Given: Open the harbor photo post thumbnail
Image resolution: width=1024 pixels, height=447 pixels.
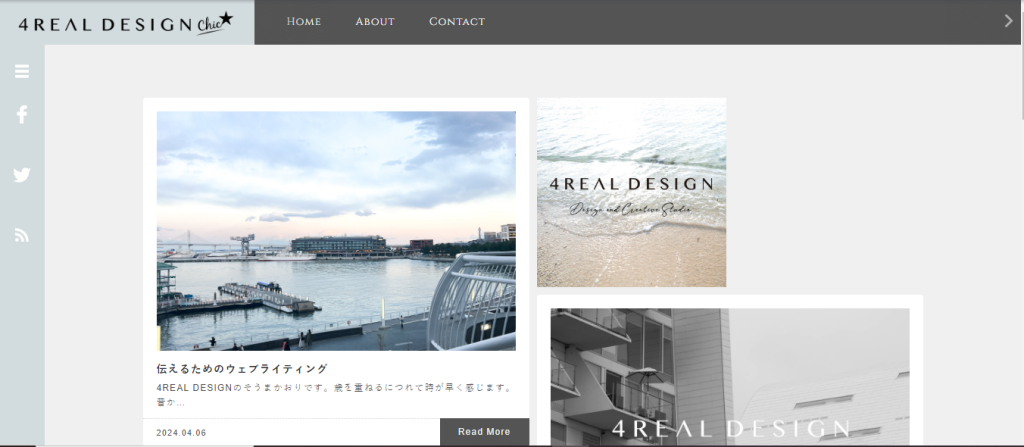Looking at the screenshot, I should tap(336, 230).
